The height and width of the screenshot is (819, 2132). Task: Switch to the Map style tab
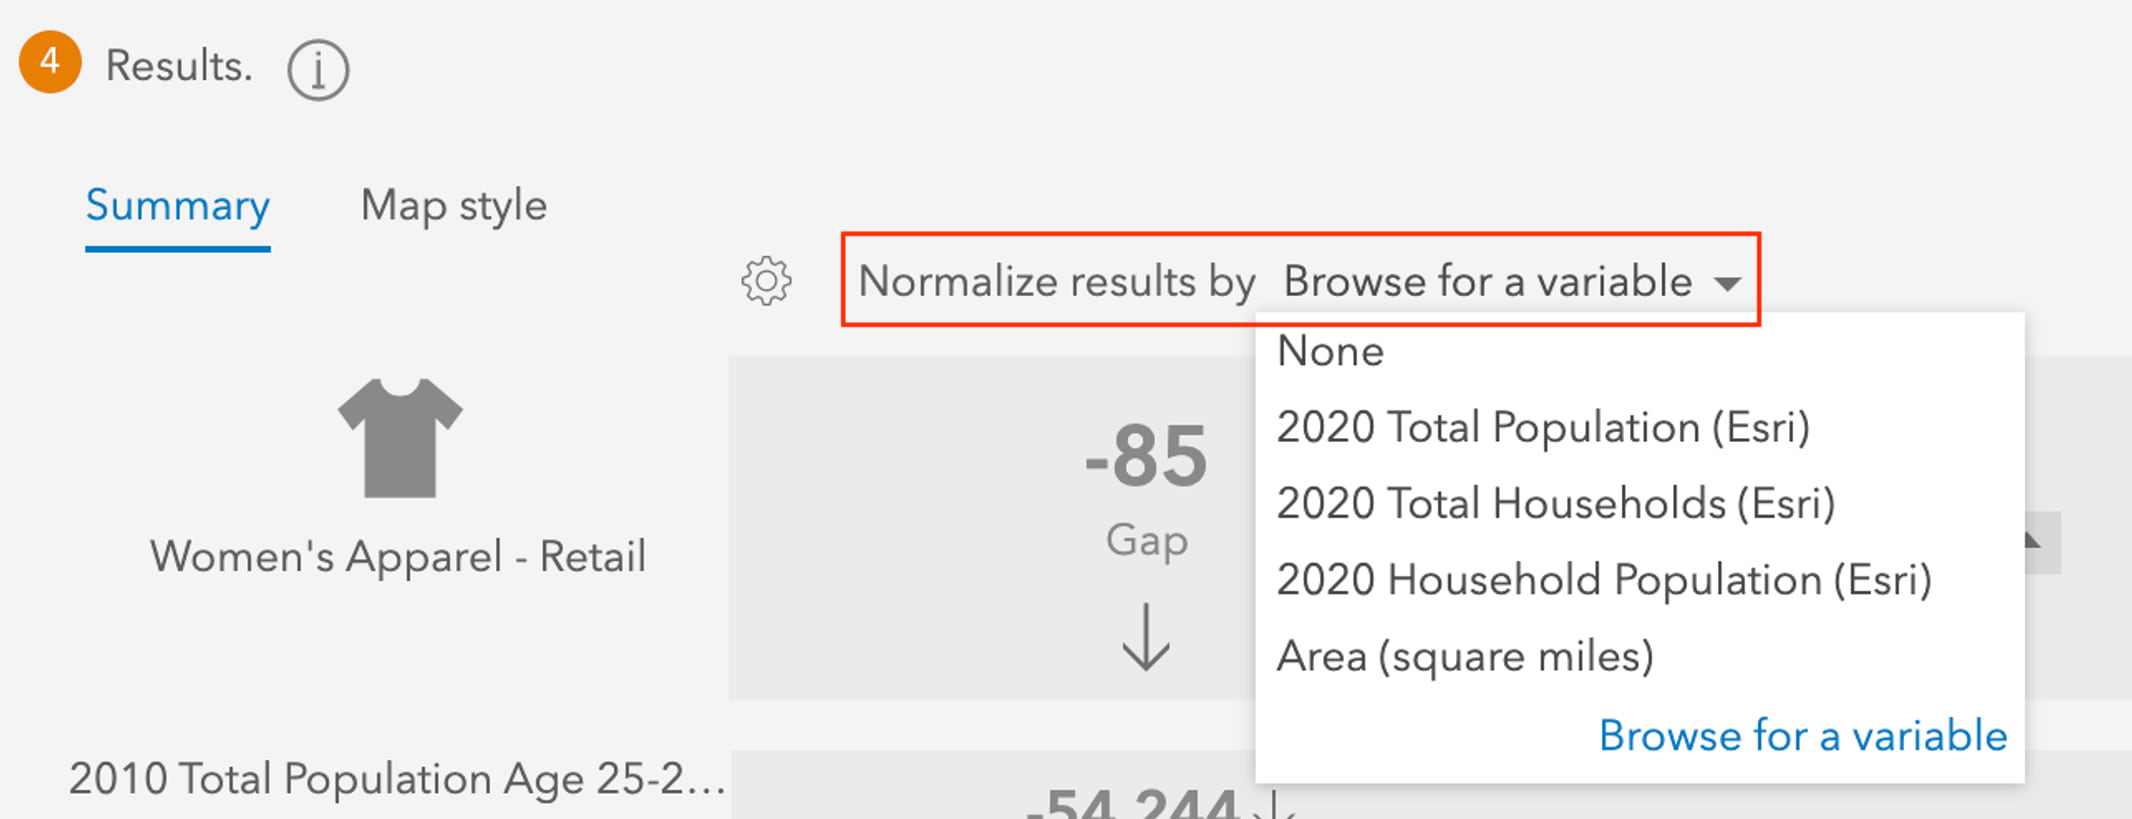click(454, 205)
